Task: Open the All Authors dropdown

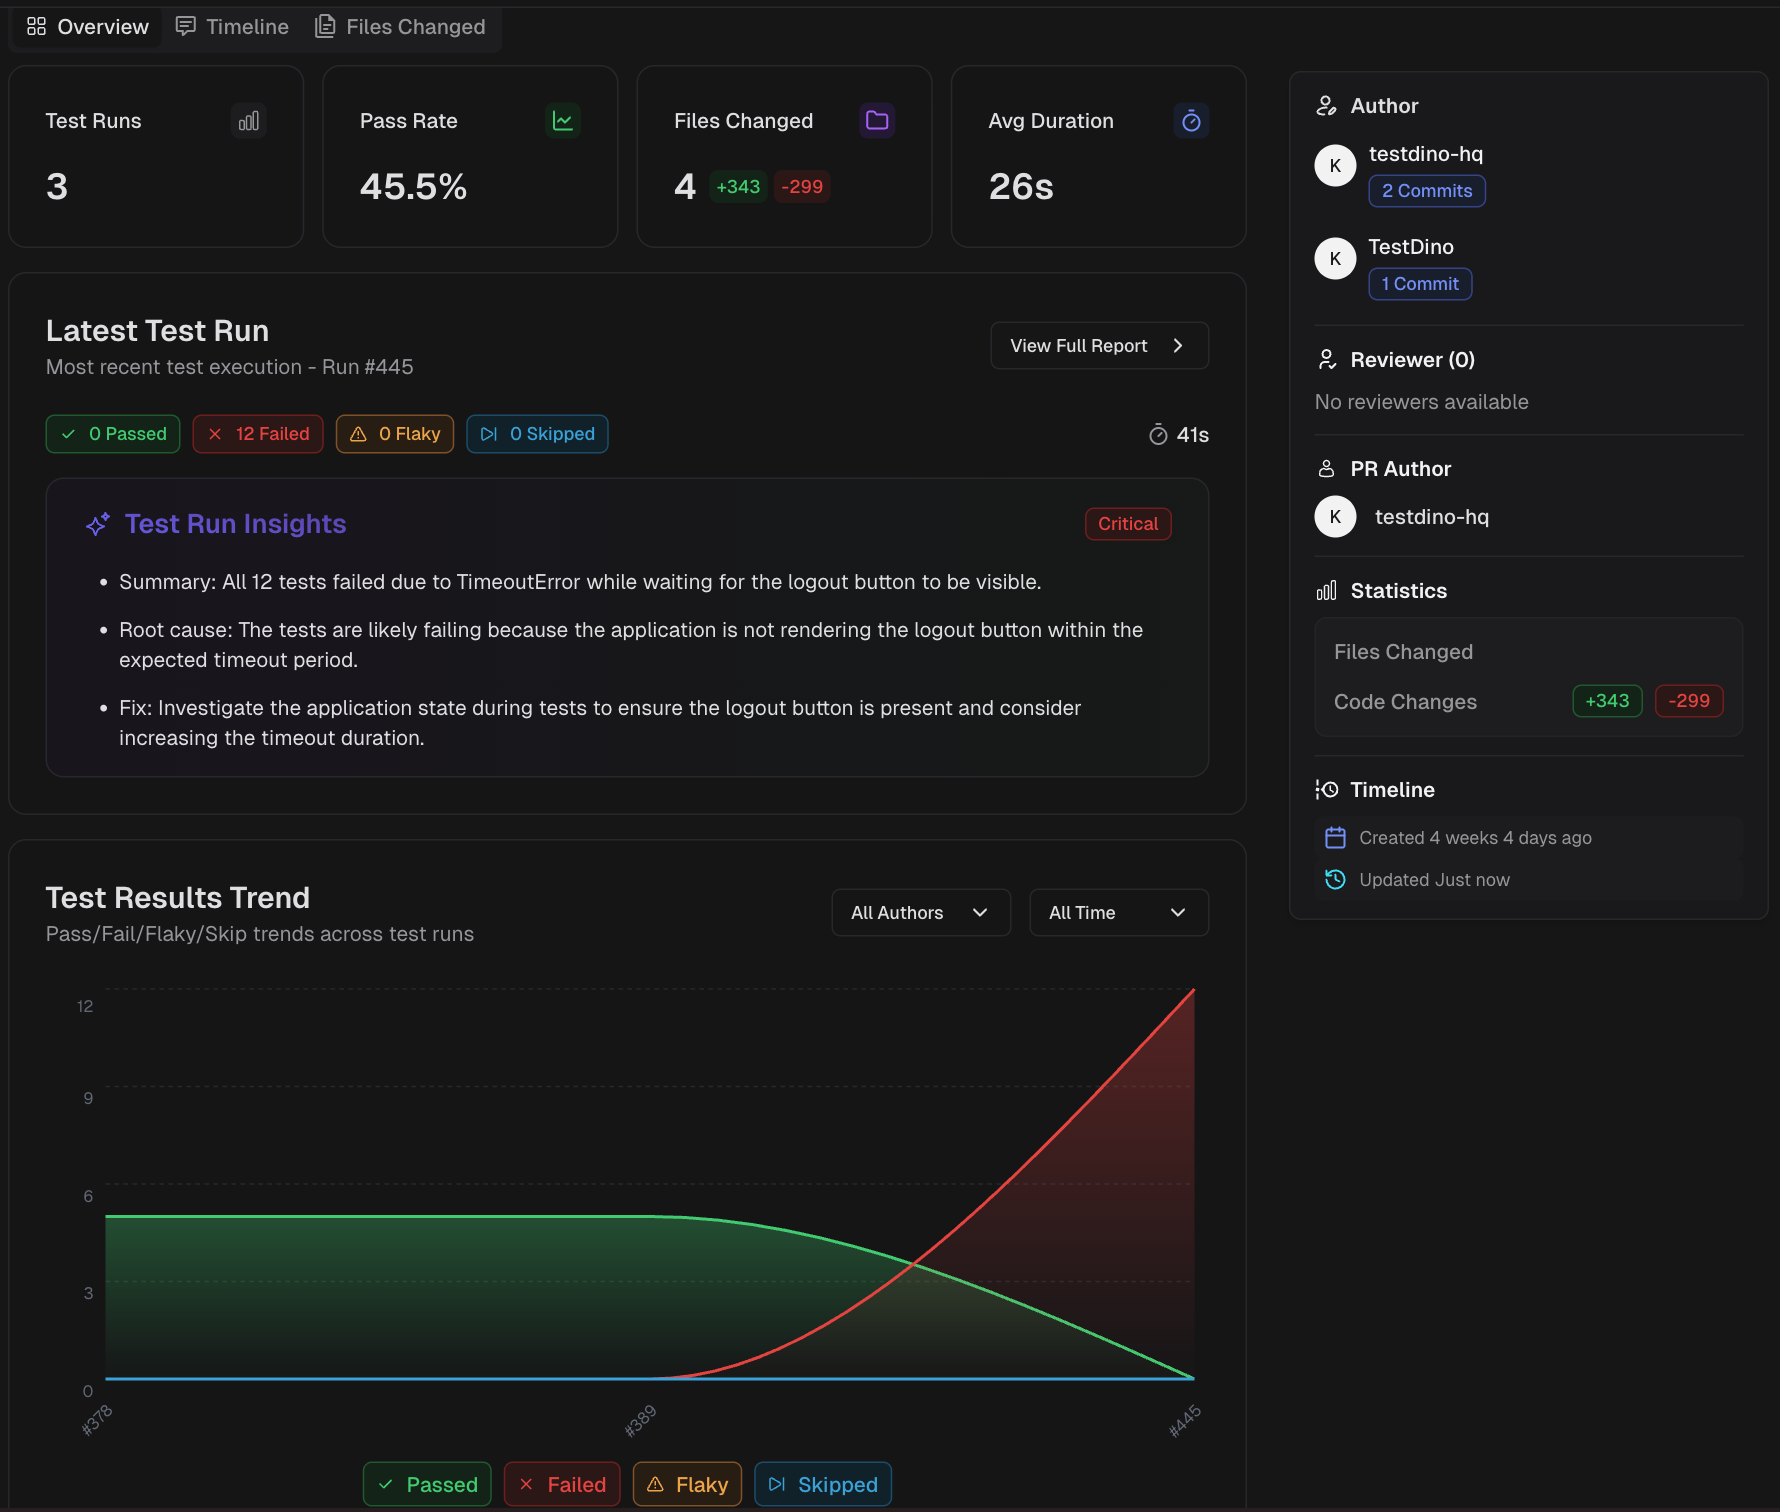Action: [x=920, y=913]
